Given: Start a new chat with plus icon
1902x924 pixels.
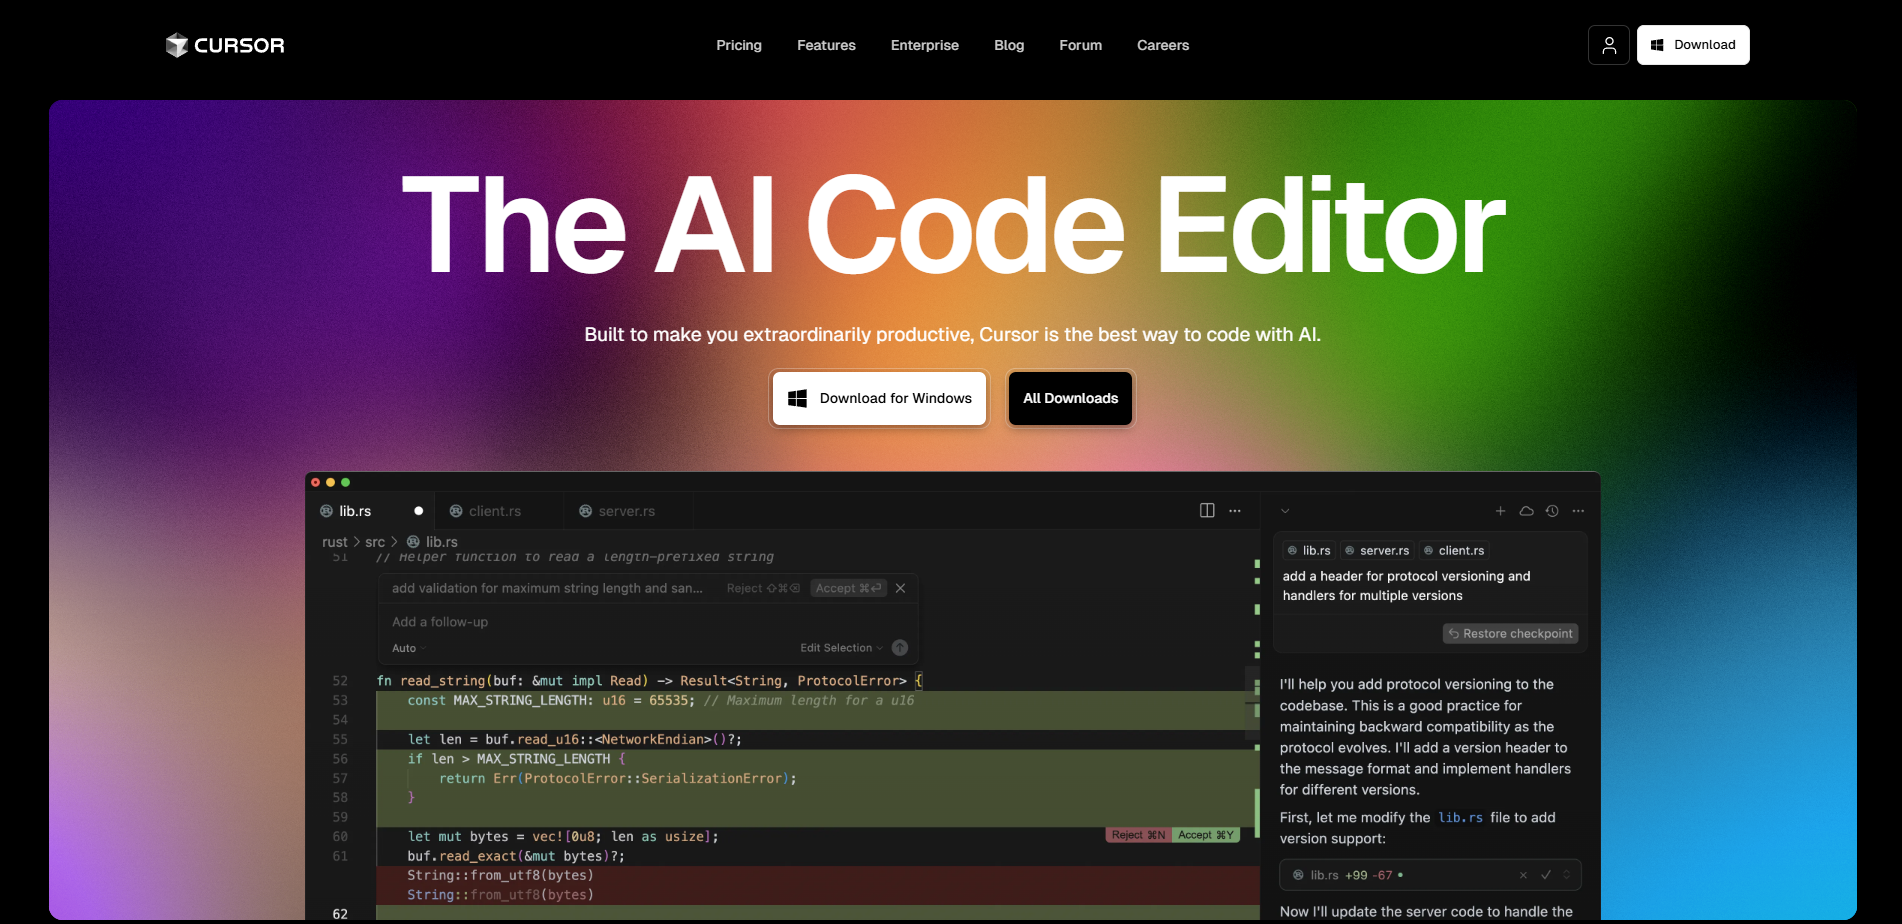Looking at the screenshot, I should coord(1500,511).
